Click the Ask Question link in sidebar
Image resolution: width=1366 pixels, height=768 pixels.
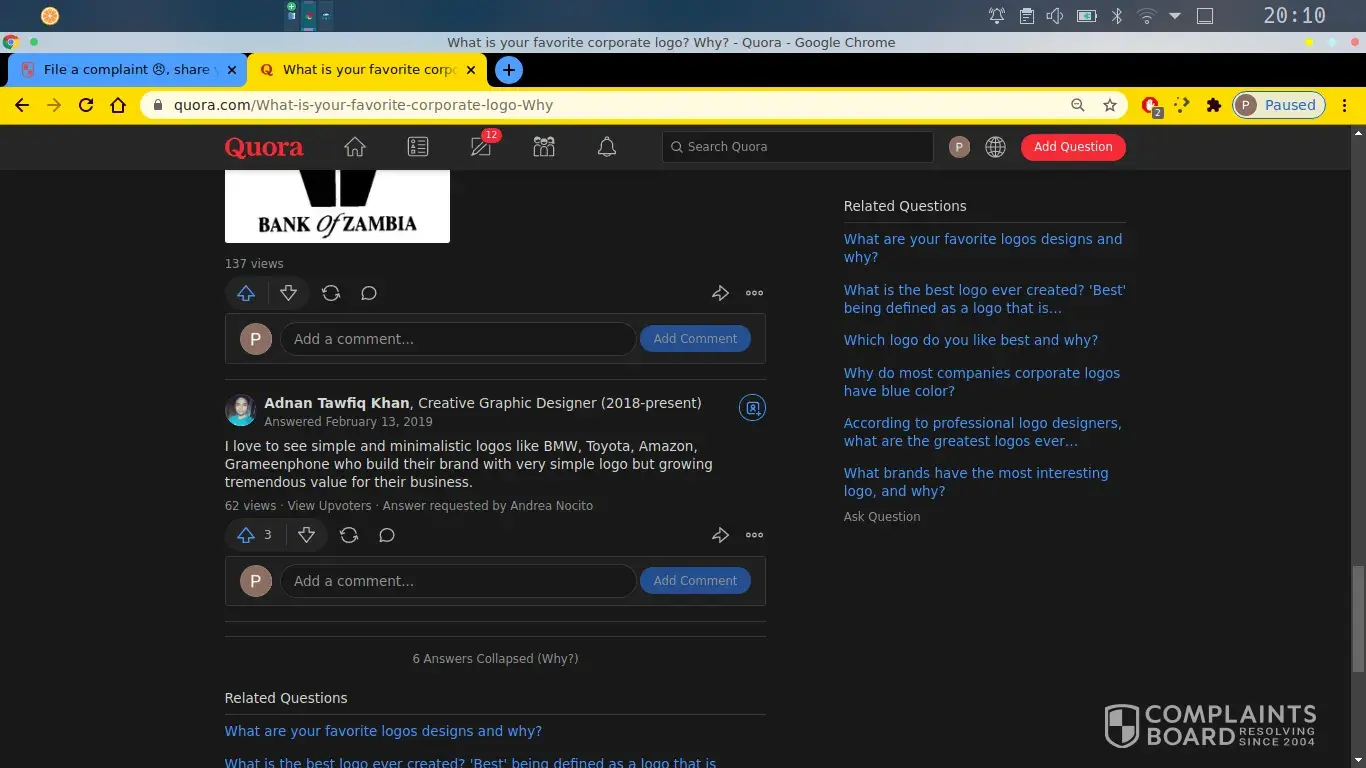(882, 517)
